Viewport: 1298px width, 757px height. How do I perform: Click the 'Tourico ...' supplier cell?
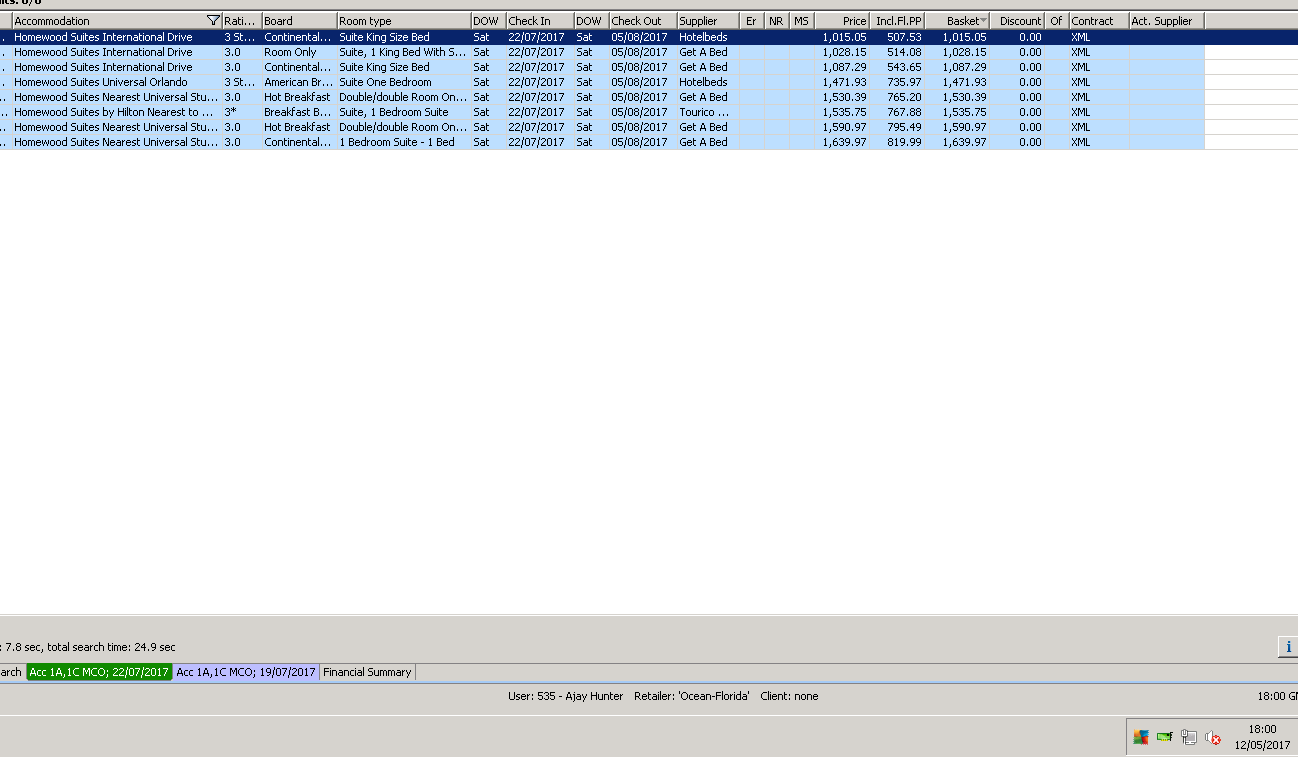pos(708,112)
